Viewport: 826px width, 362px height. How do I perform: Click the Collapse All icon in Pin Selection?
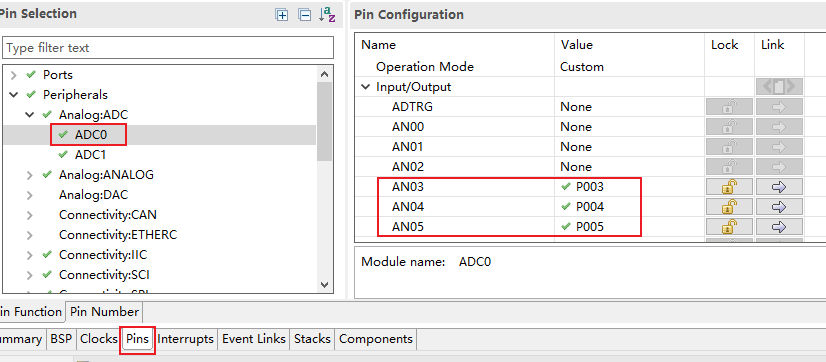tap(304, 15)
